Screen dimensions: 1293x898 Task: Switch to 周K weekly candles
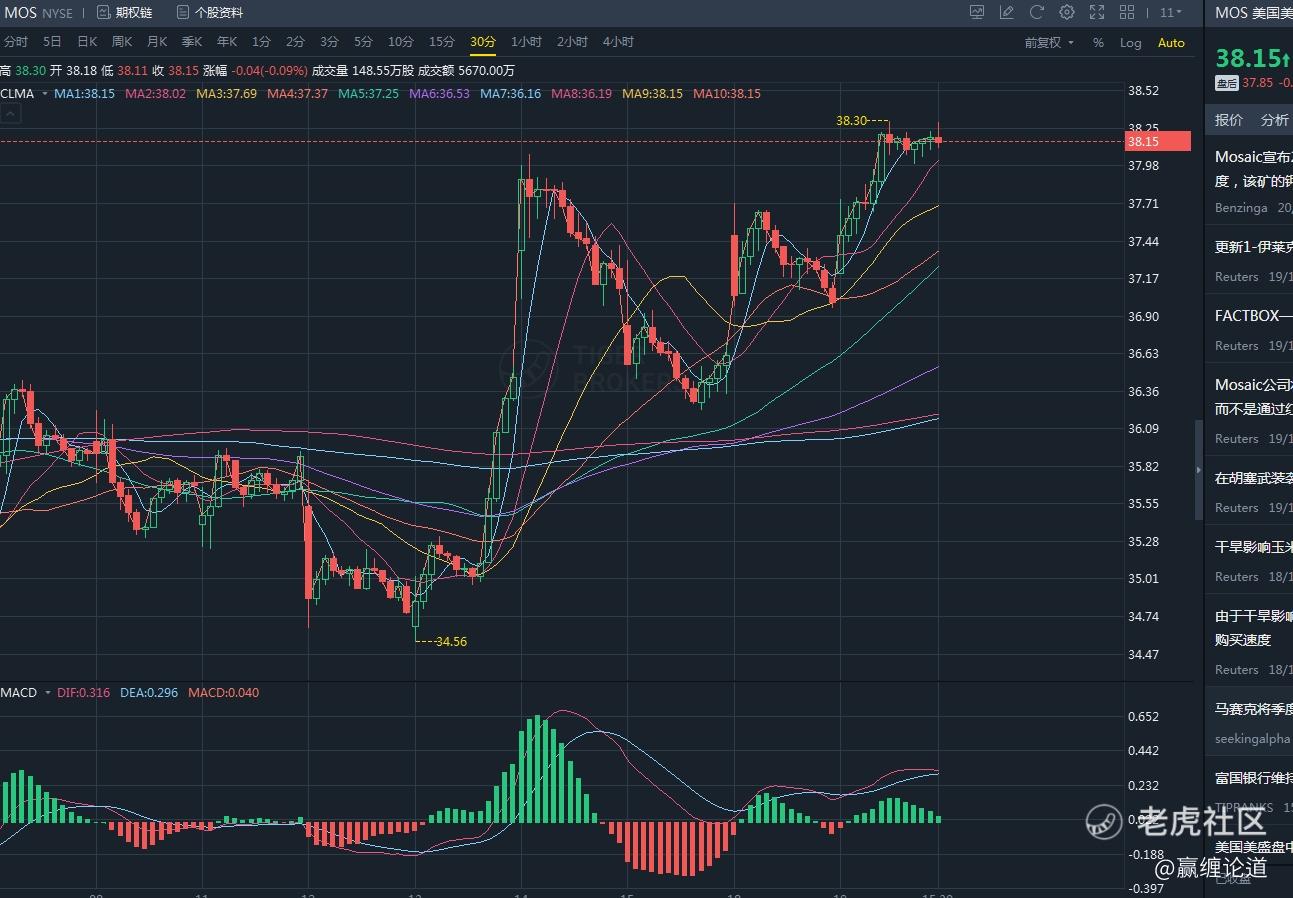coord(122,42)
